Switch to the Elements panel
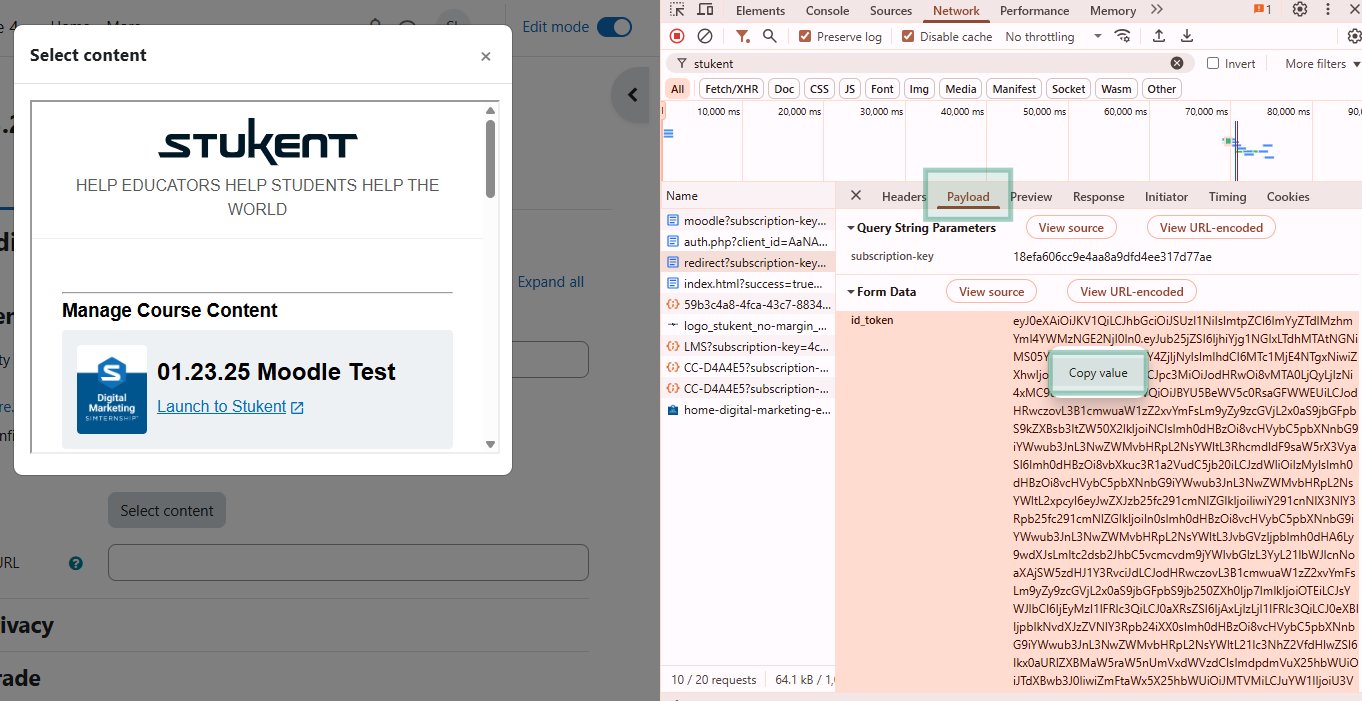 pos(761,10)
